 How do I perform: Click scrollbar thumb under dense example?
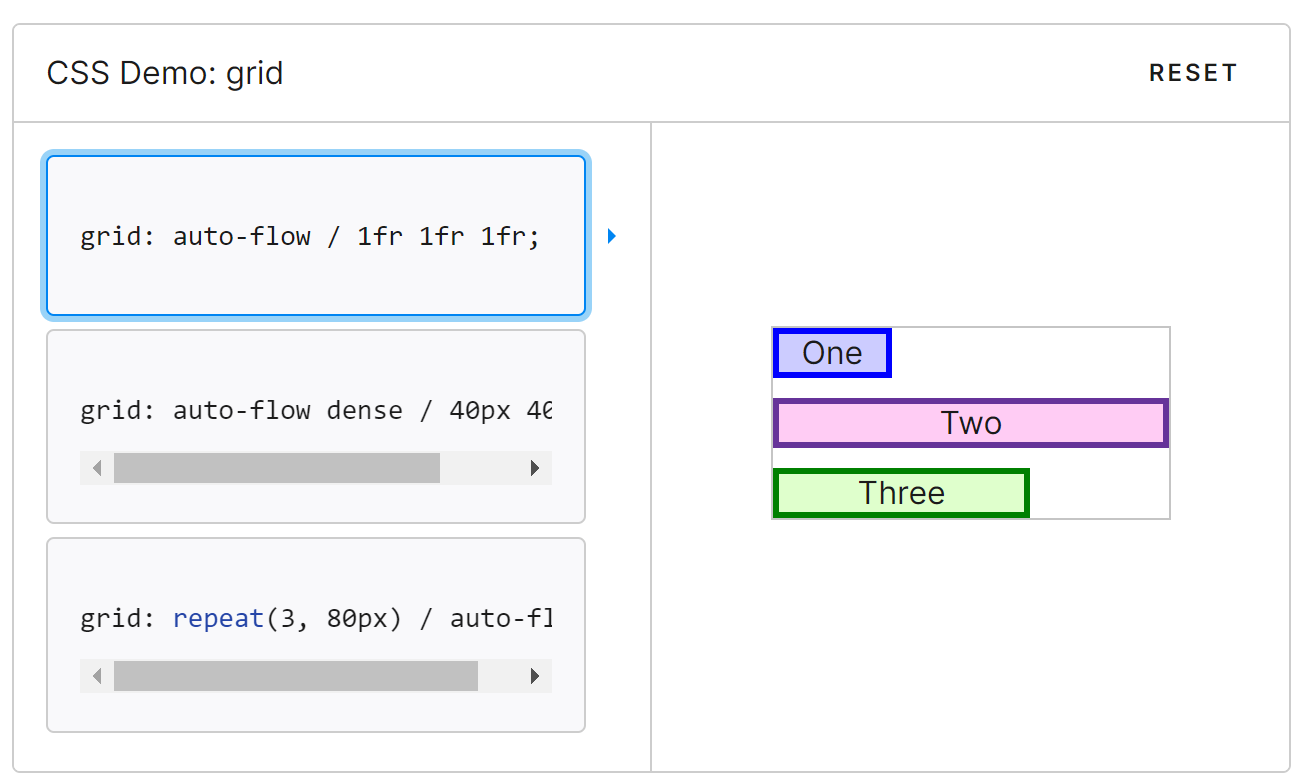(x=277, y=468)
